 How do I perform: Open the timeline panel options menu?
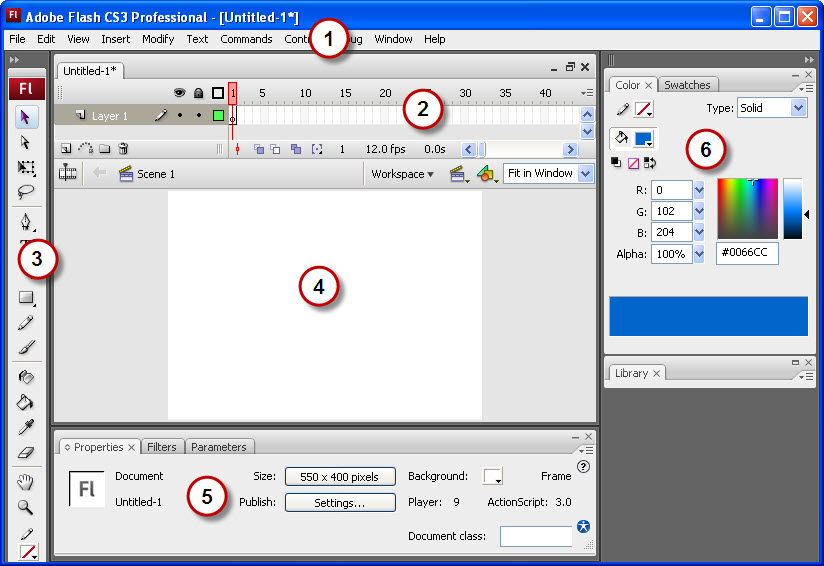(x=588, y=93)
